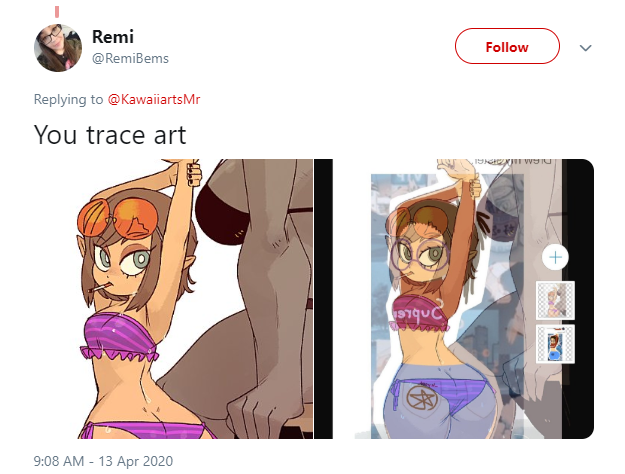Click the 'You trace art' tweet text

tap(110, 135)
